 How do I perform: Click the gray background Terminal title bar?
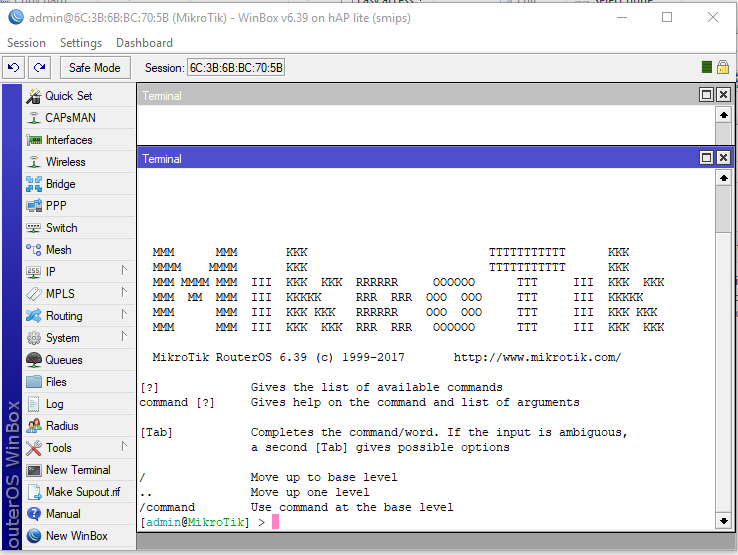click(417, 96)
